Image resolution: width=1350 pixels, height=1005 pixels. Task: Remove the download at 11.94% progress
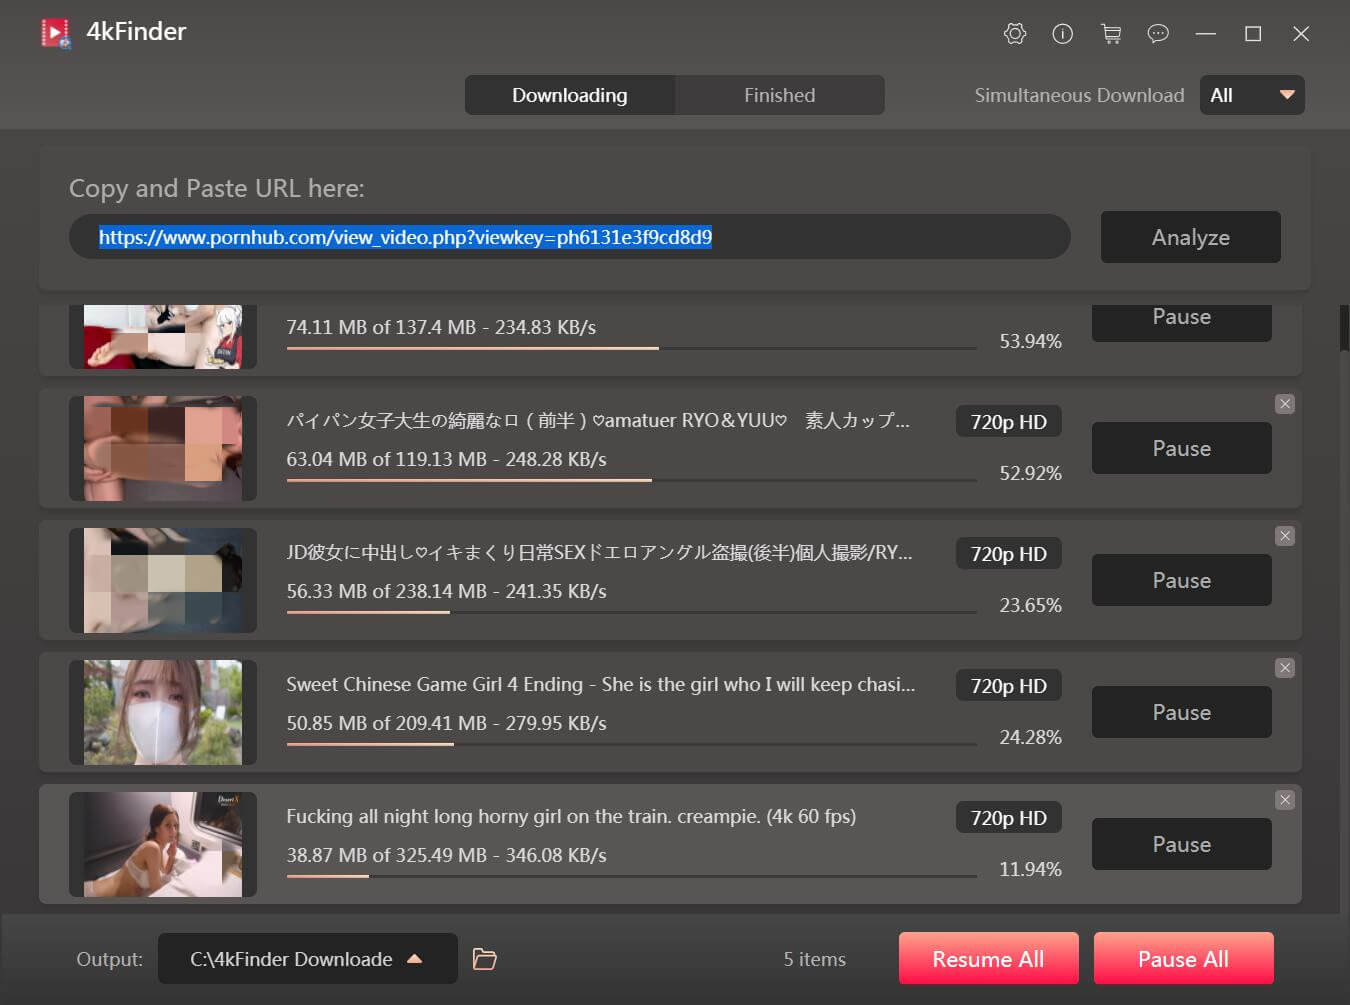point(1285,800)
